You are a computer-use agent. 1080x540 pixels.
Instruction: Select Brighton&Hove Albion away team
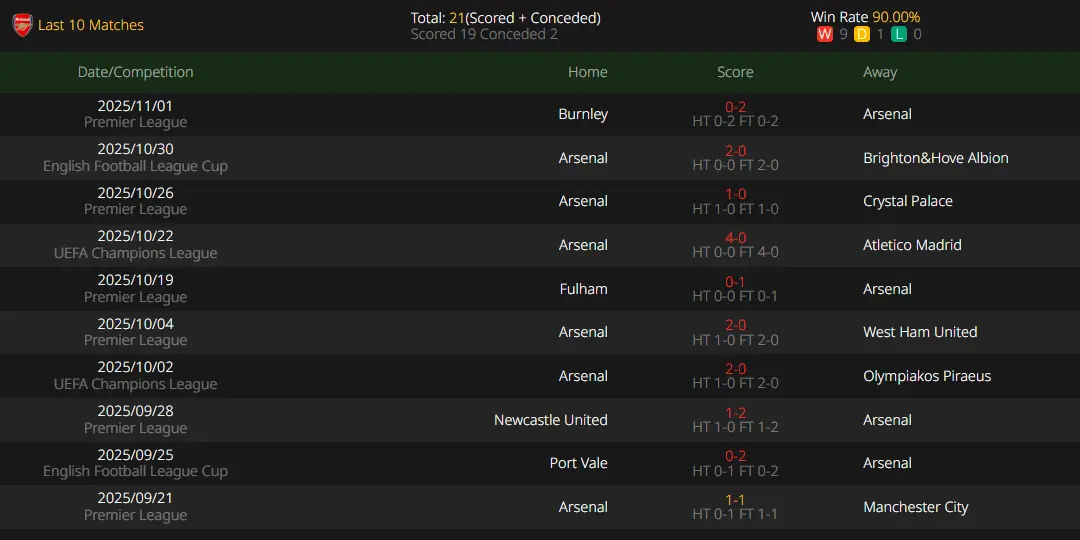click(935, 158)
